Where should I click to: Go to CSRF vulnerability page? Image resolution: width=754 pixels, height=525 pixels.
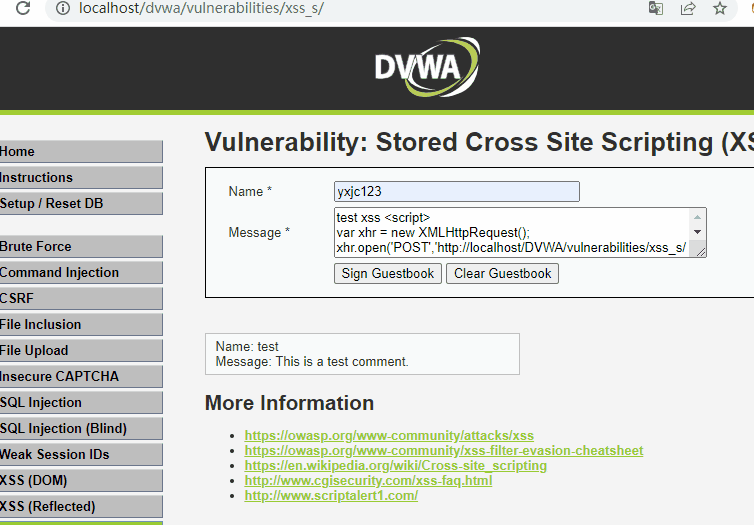pyautogui.click(x=81, y=298)
